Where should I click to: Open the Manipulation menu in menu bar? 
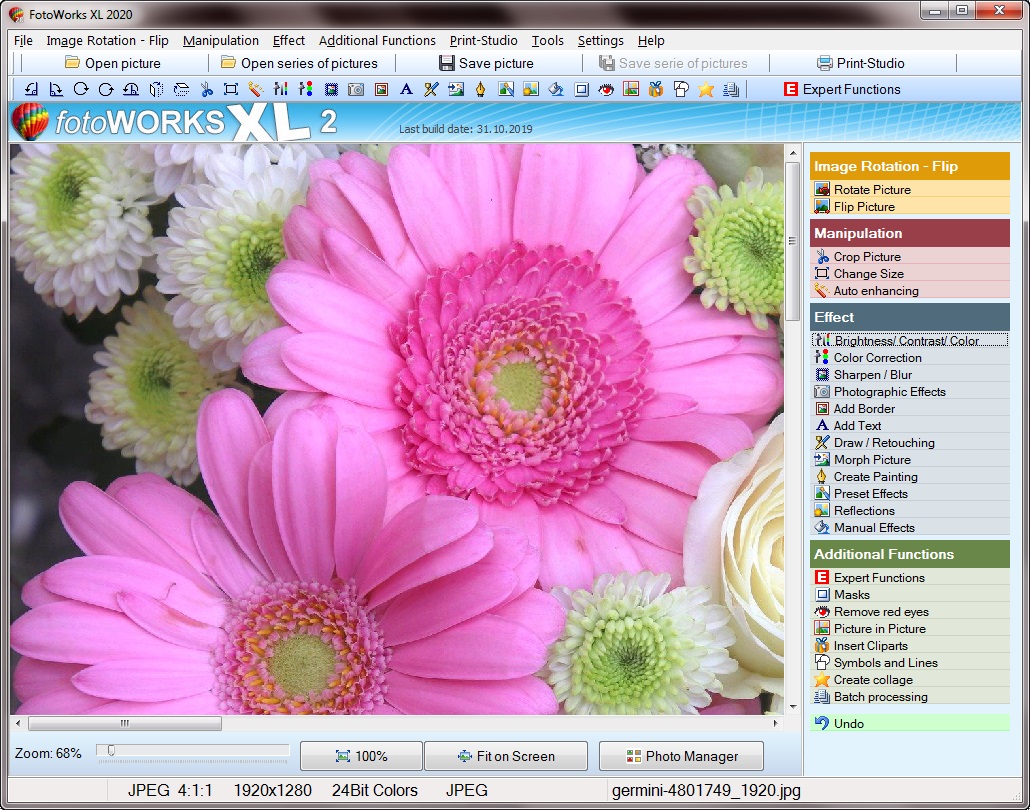pyautogui.click(x=221, y=41)
